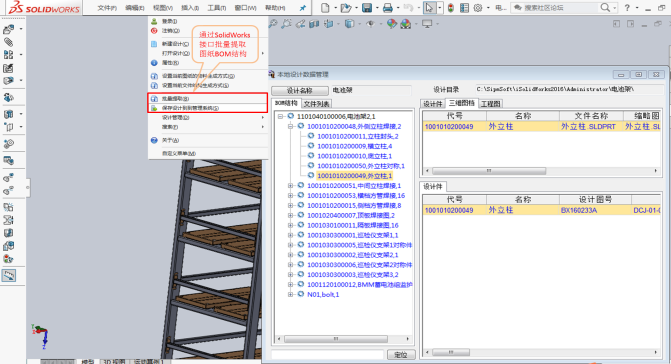The height and width of the screenshot is (364, 671).
Task: Open 设计管理(D) submenu entry
Action: 208,118
